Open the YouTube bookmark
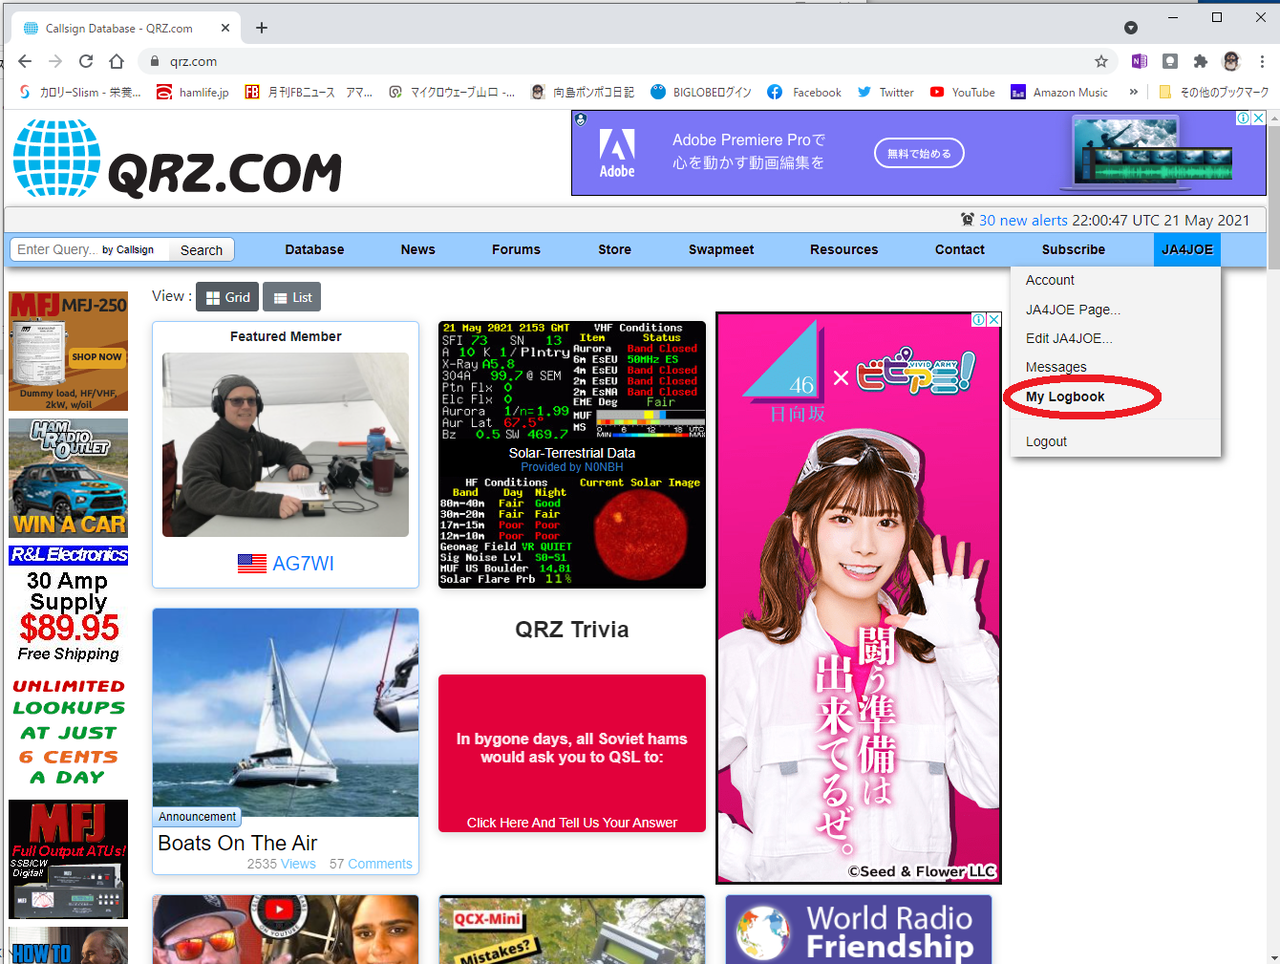Image resolution: width=1280 pixels, height=964 pixels. pyautogui.click(x=962, y=92)
